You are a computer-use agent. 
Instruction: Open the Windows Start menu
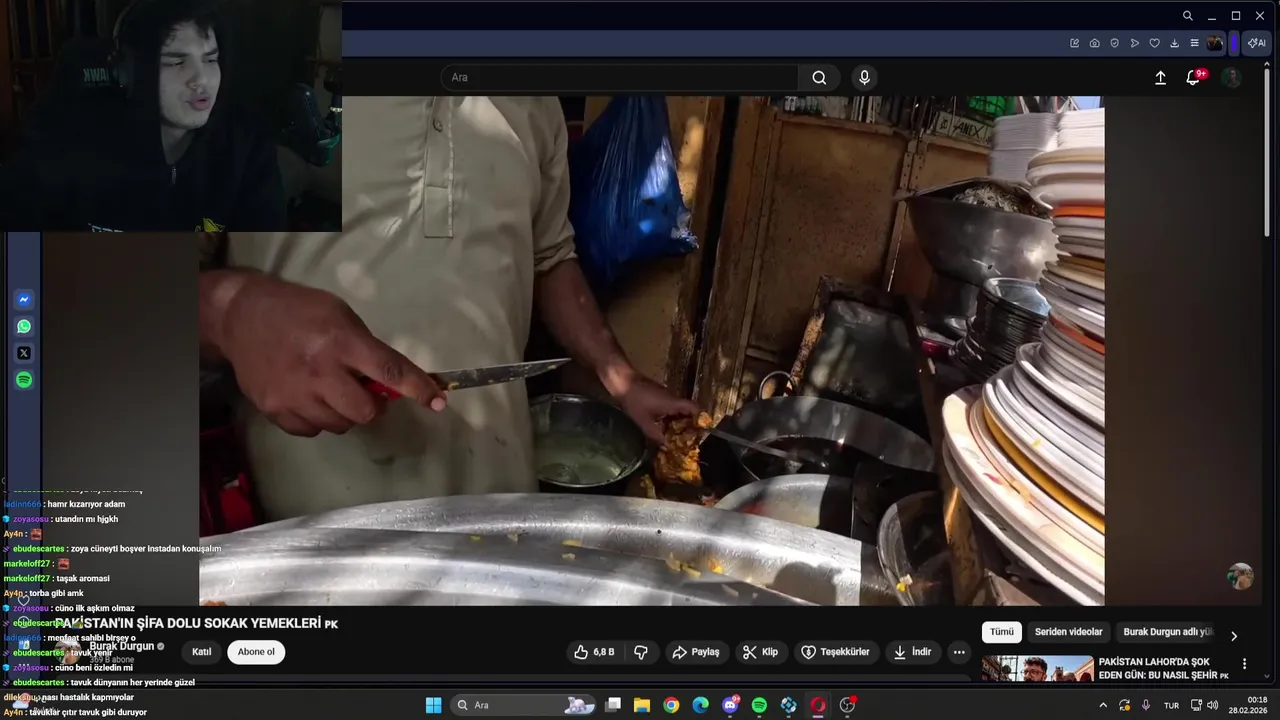(x=434, y=705)
